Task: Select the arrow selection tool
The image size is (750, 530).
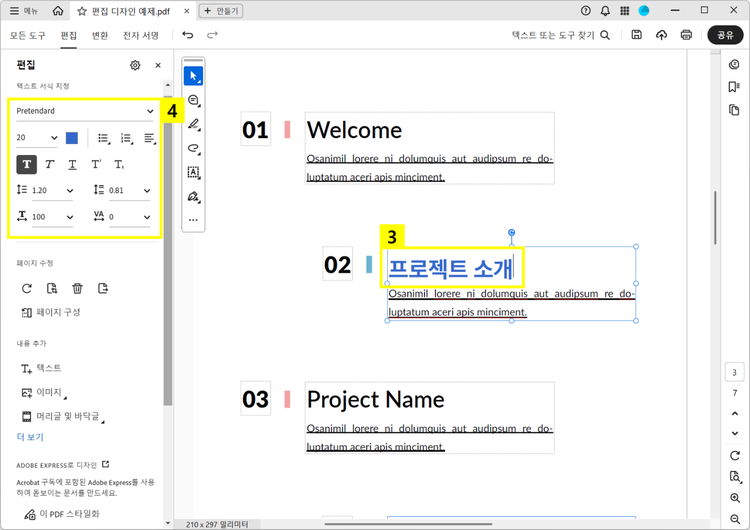Action: 193,76
